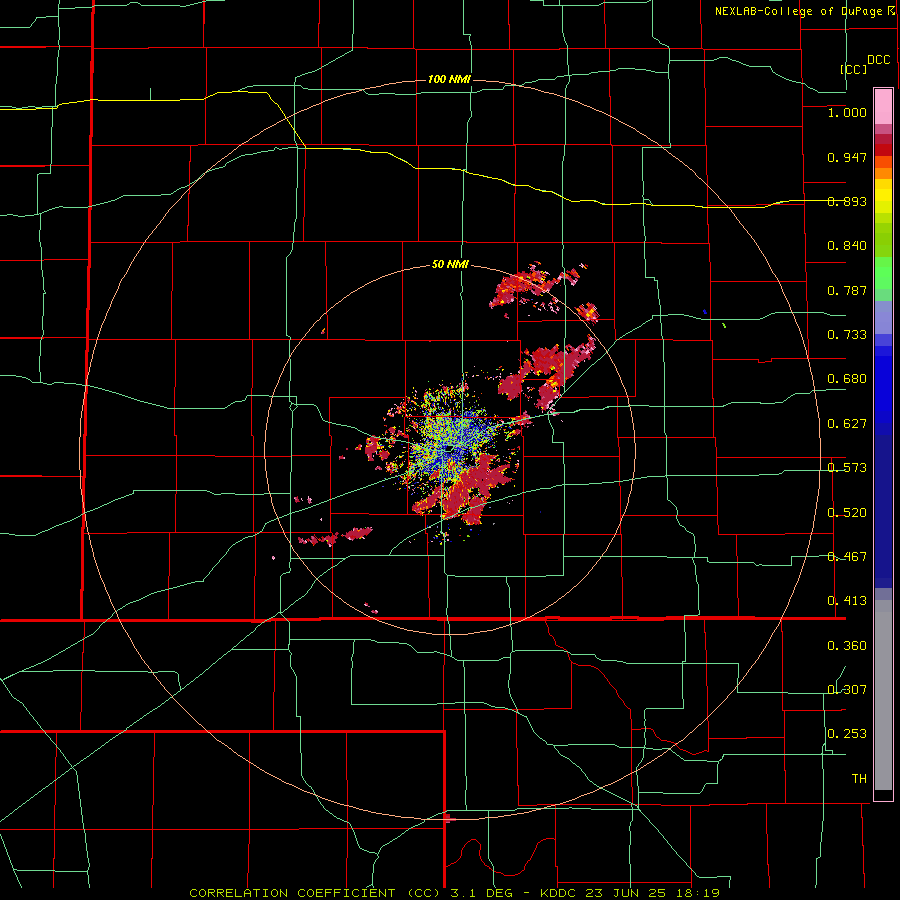Click the 0.413 scale value
The image size is (900, 900).
pos(847,601)
